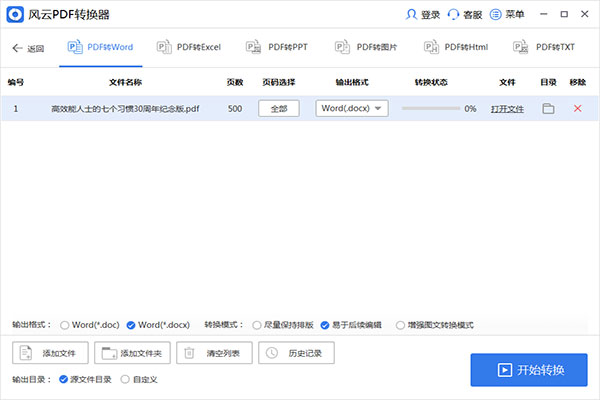Choose 尽量保持排版 conversion mode
This screenshot has height=400, width=600.
pyautogui.click(x=257, y=325)
